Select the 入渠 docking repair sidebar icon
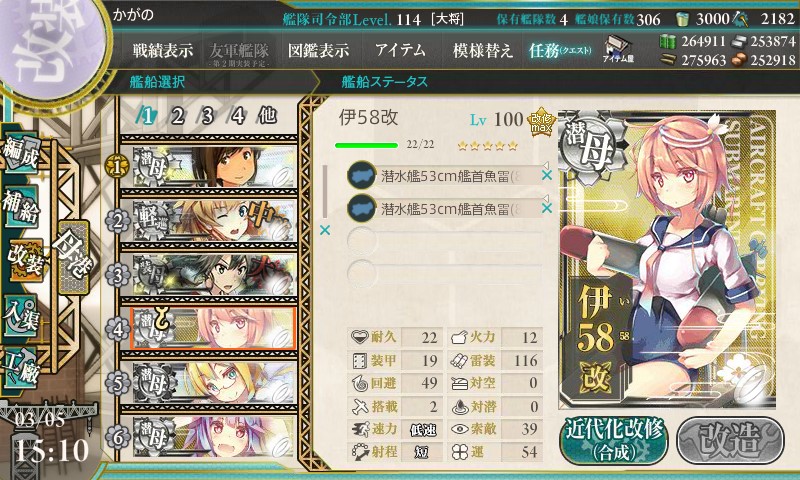800x480 pixels. click(21, 315)
